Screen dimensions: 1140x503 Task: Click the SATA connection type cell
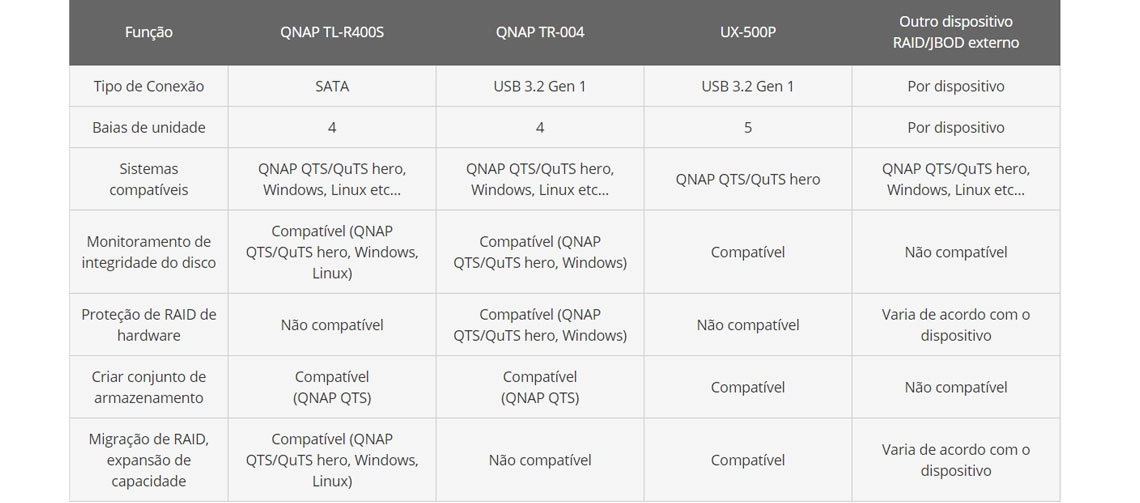(x=332, y=86)
